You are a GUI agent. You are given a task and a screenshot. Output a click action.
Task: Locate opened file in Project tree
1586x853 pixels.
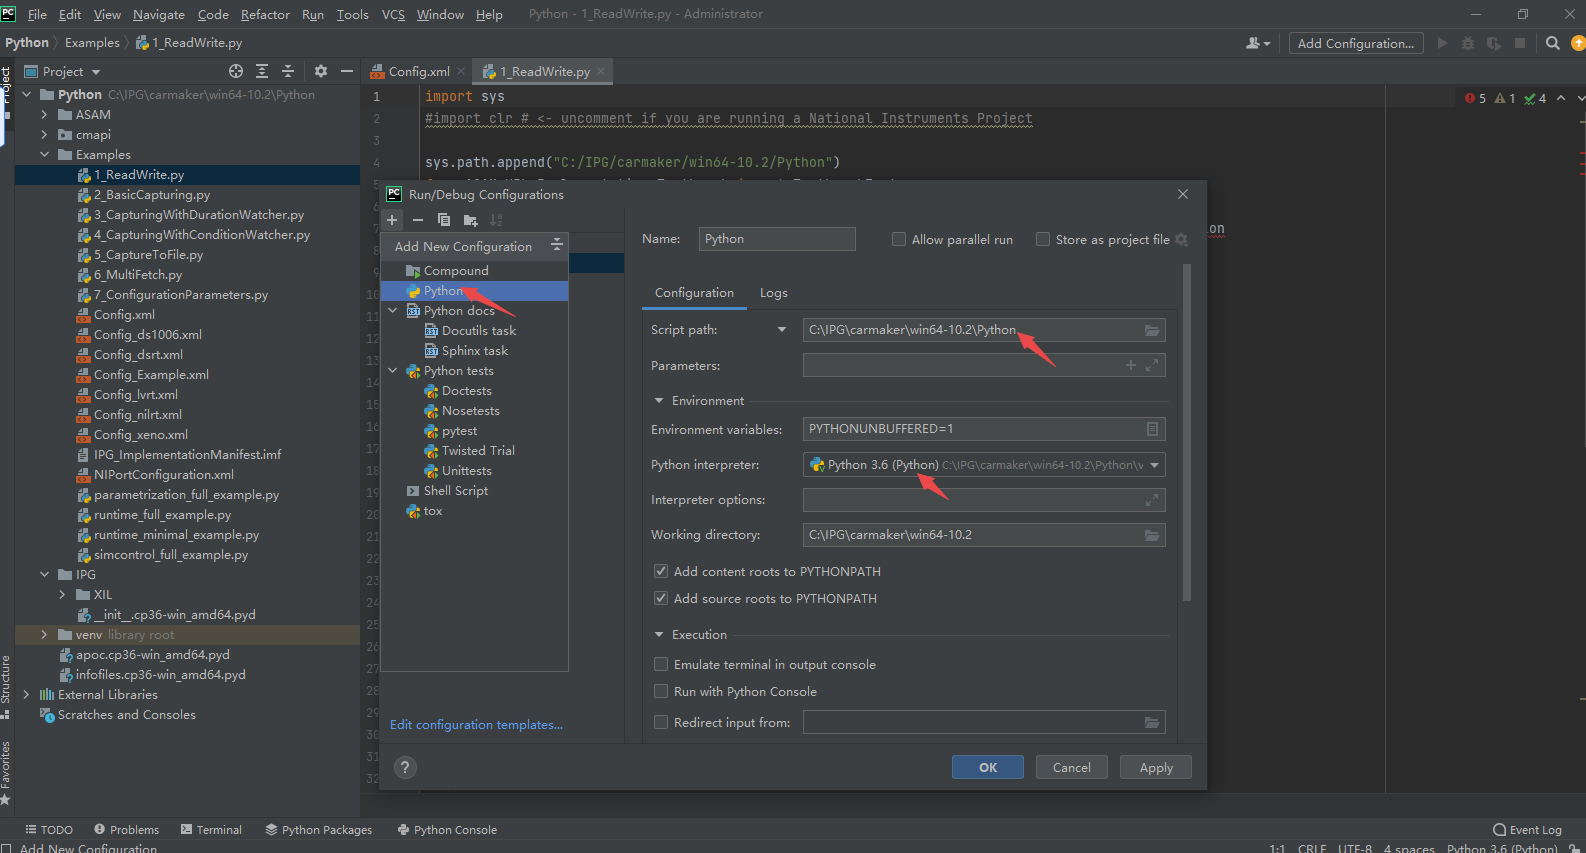coord(236,71)
